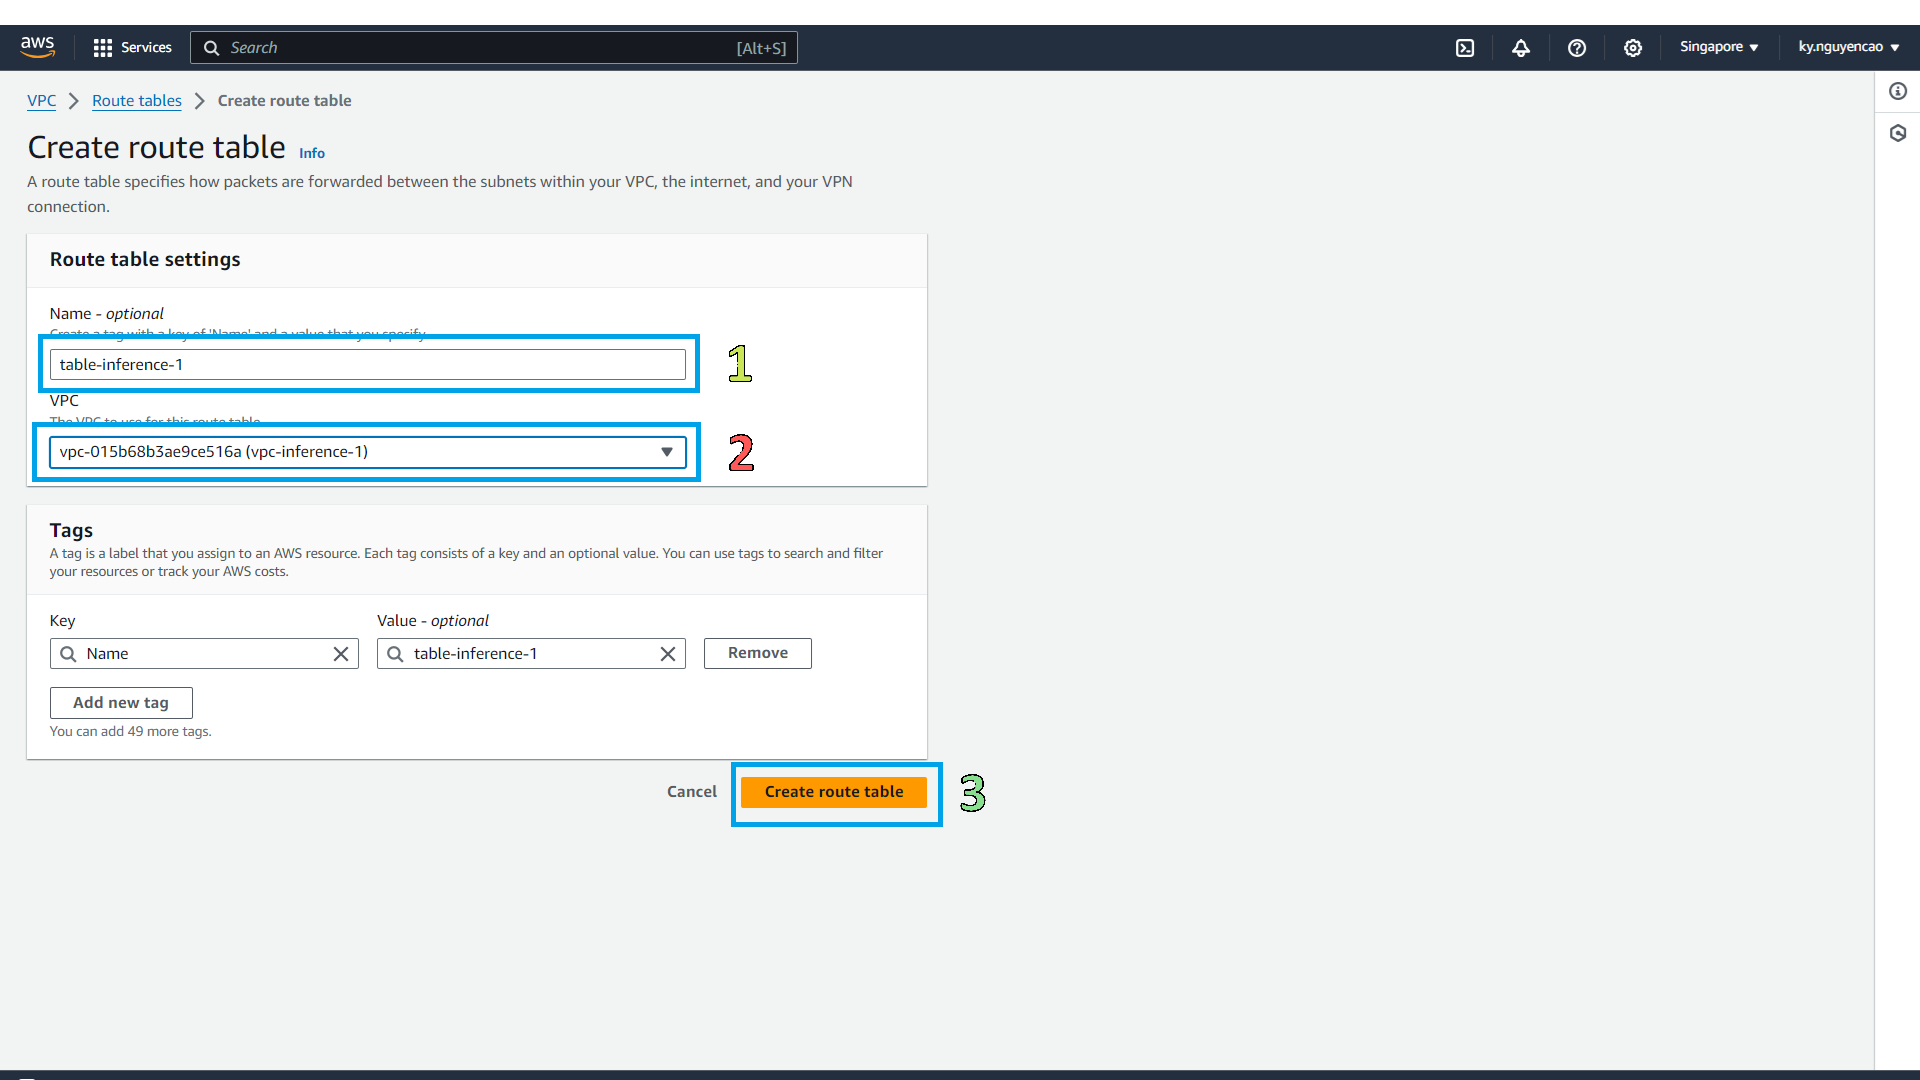1920x1080 pixels.
Task: Open the notifications bell
Action: point(1521,48)
